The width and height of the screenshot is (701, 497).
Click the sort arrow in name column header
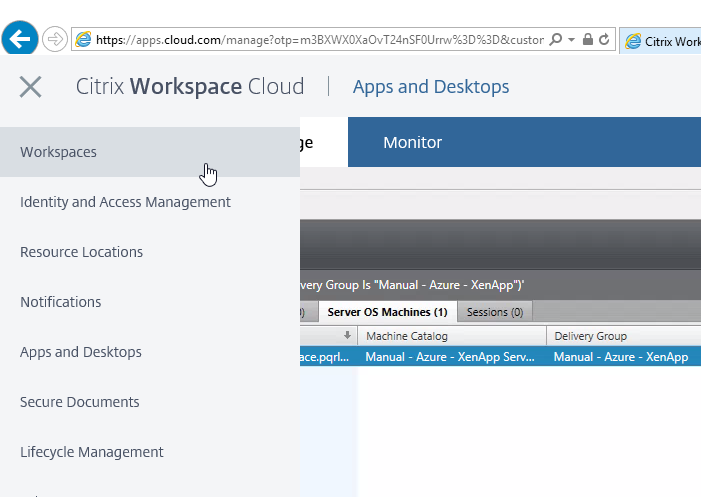pos(346,336)
